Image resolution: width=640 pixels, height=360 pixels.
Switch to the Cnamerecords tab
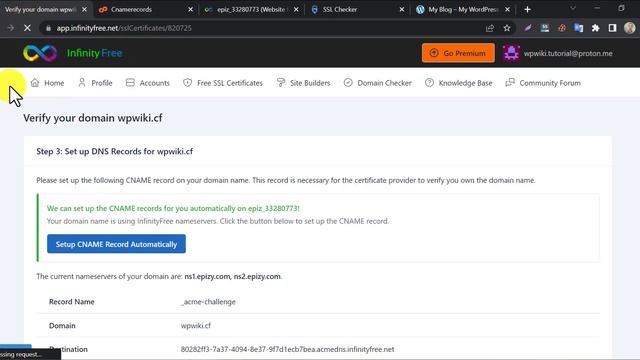coord(146,9)
